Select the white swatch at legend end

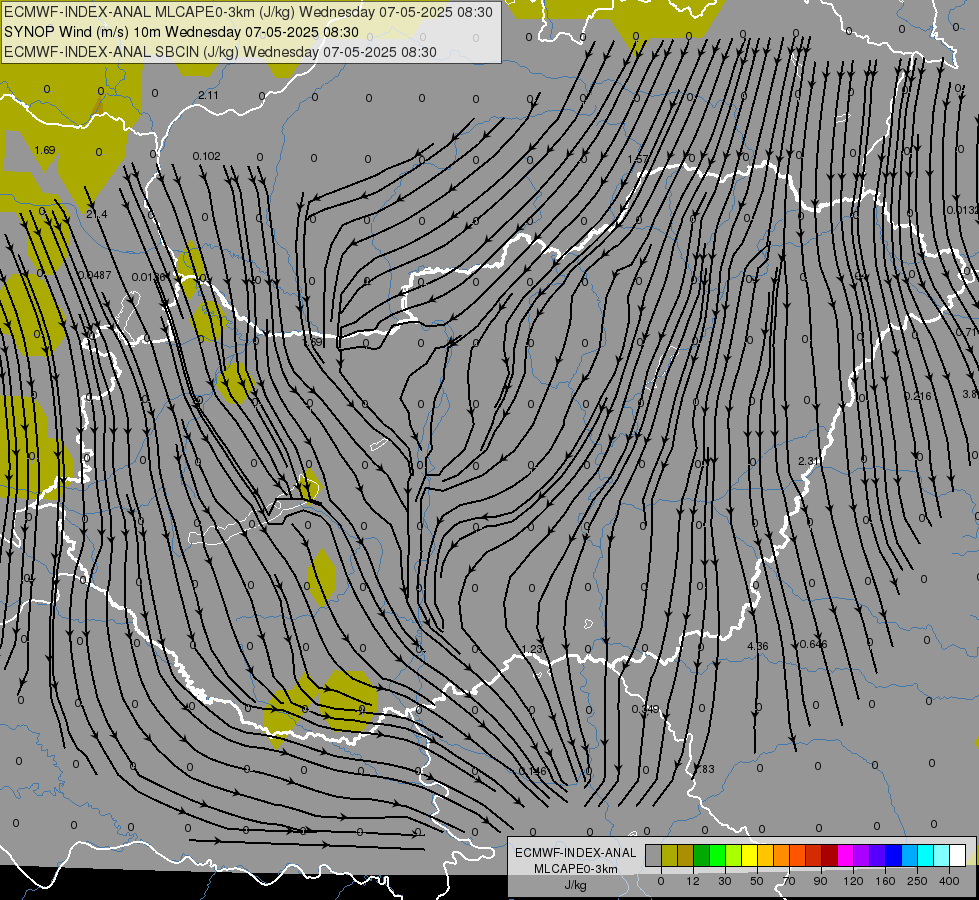(958, 855)
